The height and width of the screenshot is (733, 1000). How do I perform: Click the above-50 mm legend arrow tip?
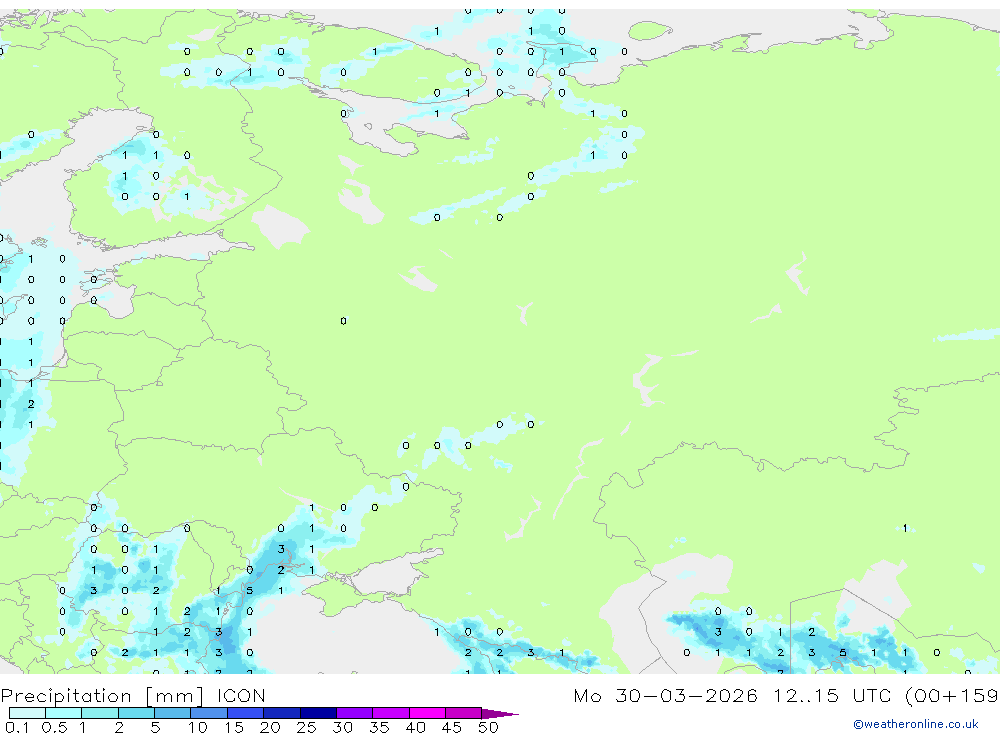point(500,714)
